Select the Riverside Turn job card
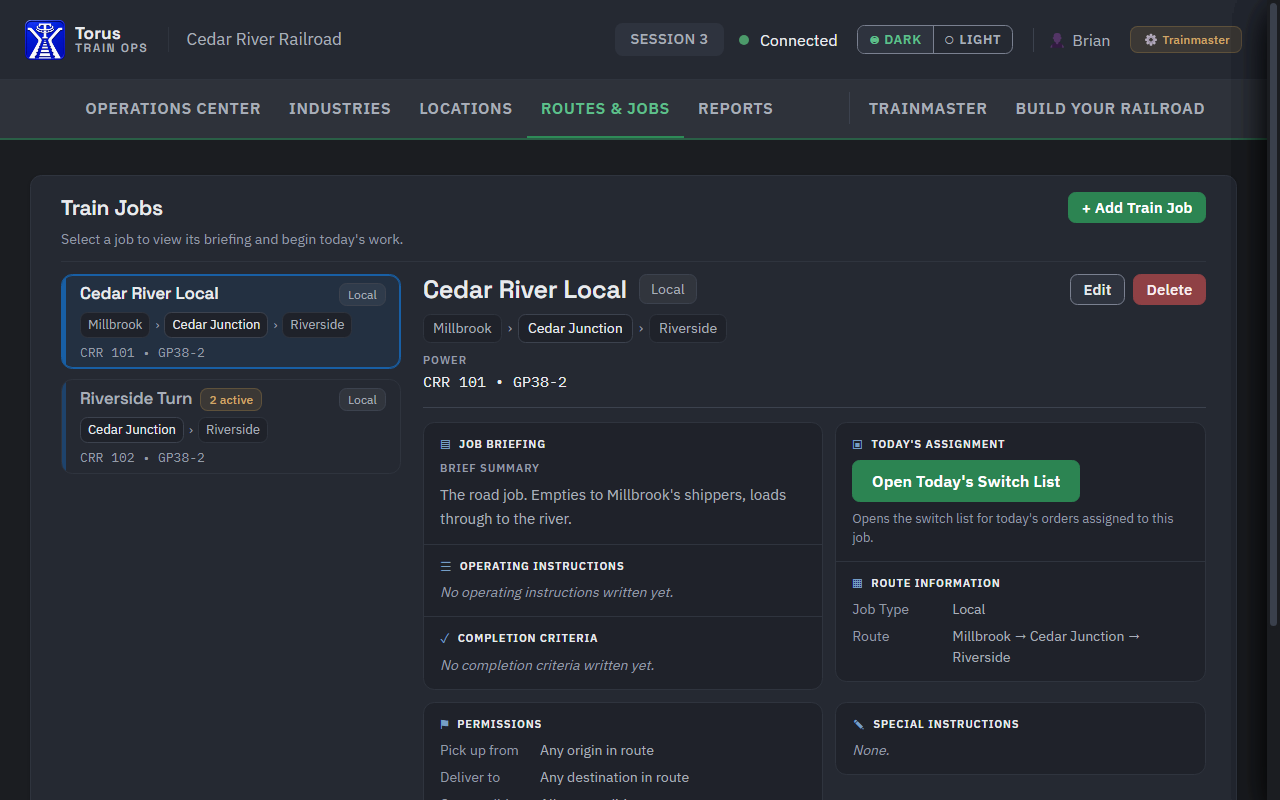The height and width of the screenshot is (800, 1280). [x=231, y=426]
